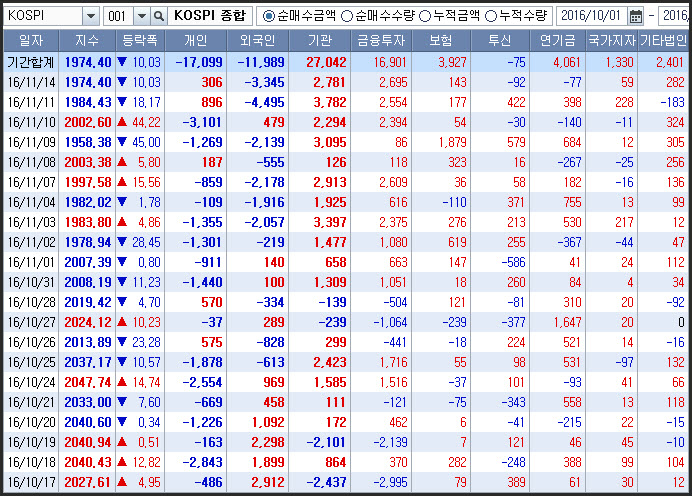Click the 16/10/31 date cell
Screen dimensions: 692x496
pos(31,282)
